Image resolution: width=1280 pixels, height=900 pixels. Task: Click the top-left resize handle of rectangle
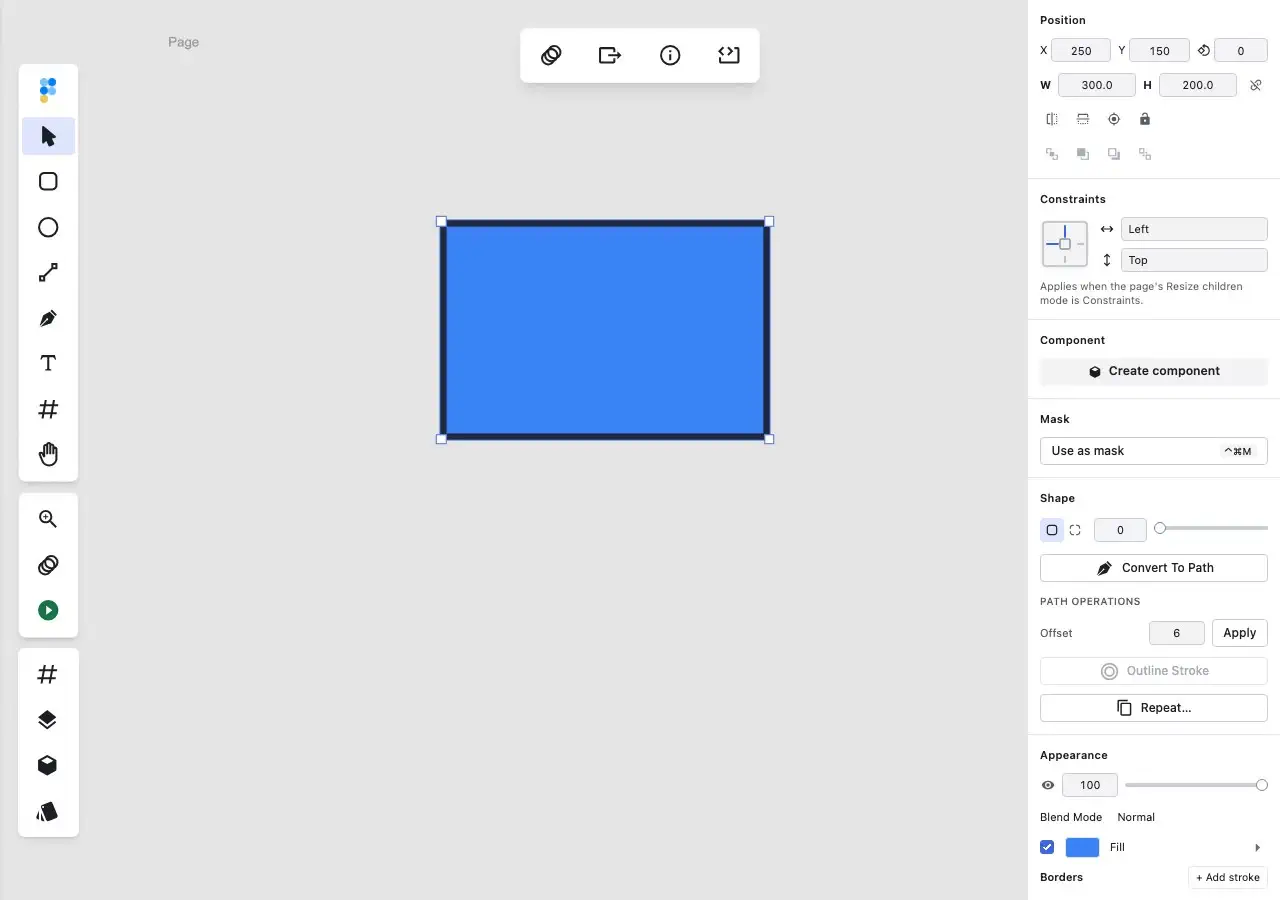[441, 221]
